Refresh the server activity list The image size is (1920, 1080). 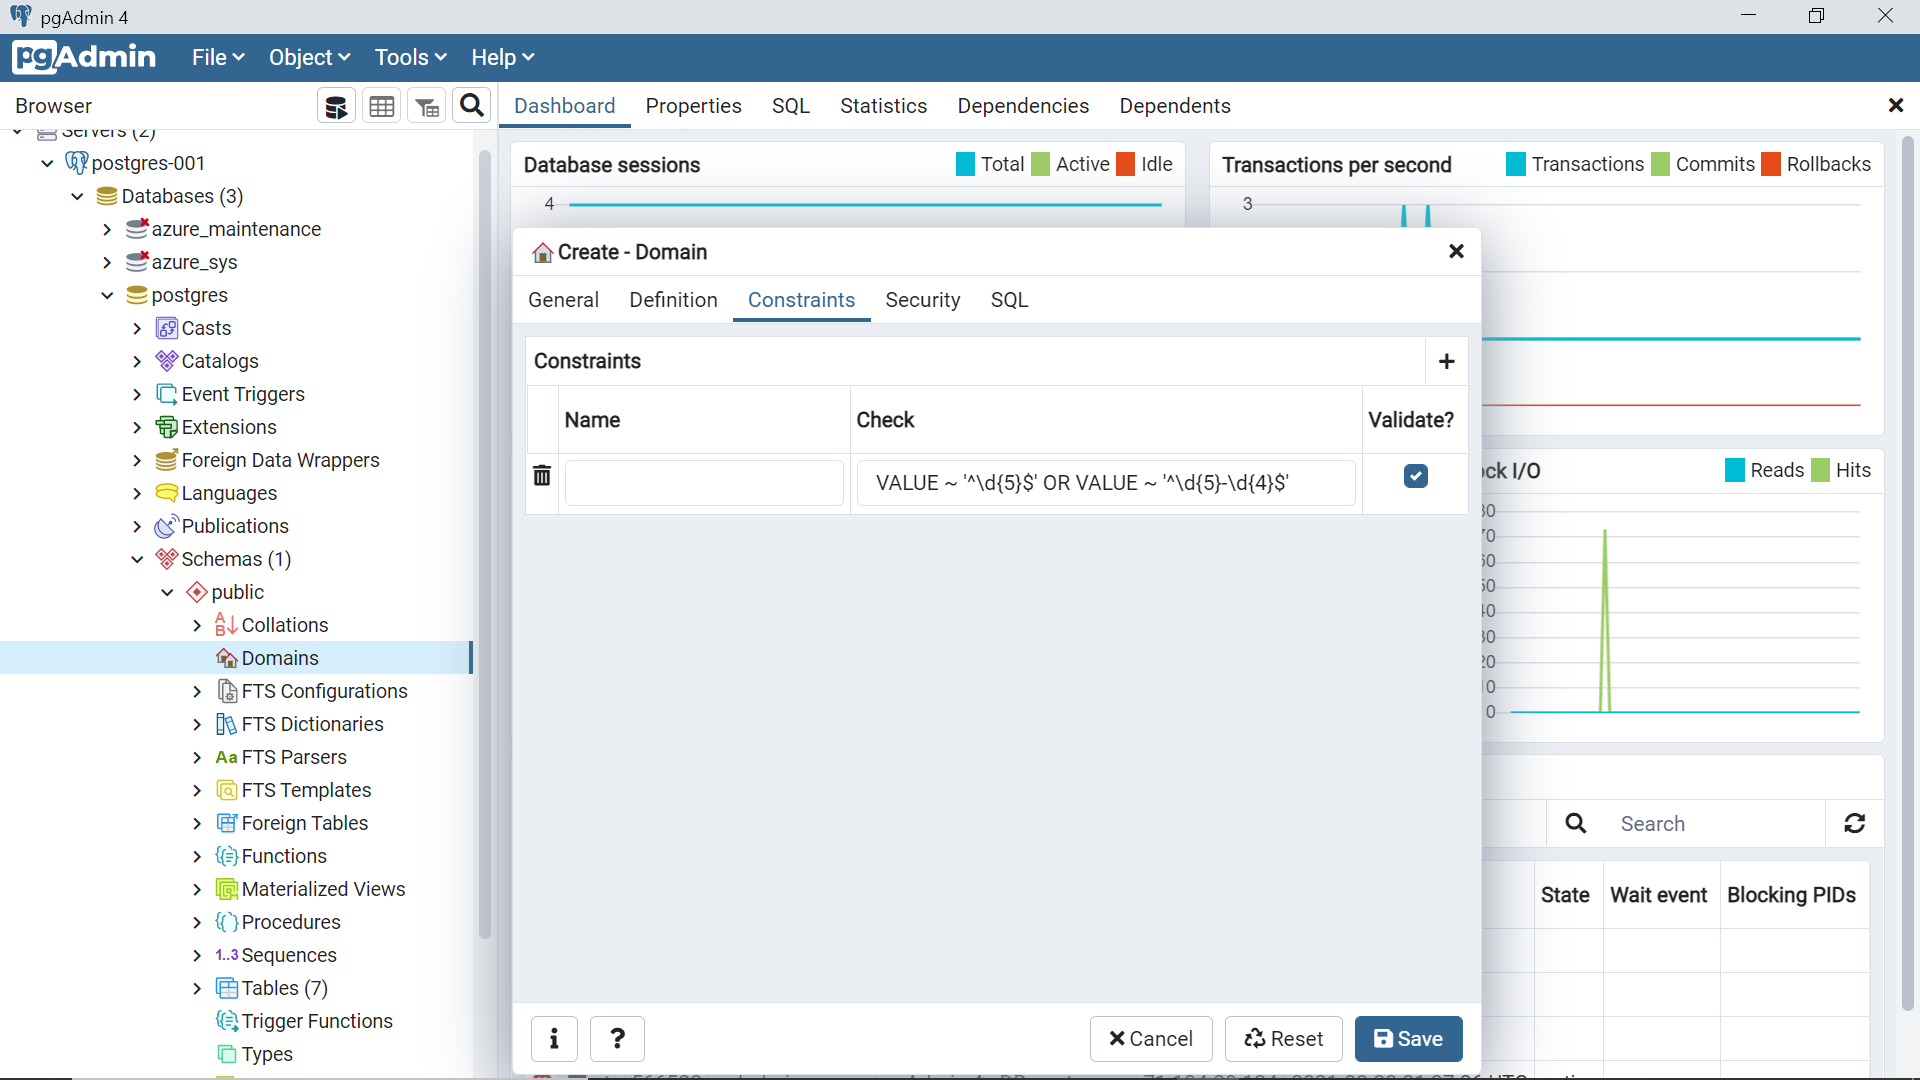(x=1855, y=823)
